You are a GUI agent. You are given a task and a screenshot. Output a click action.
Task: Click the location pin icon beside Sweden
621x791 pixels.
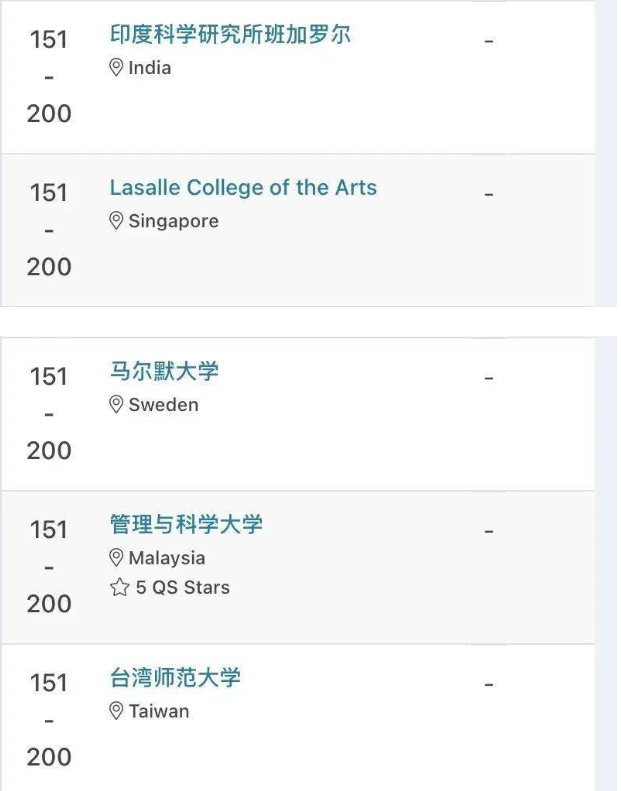click(x=116, y=405)
